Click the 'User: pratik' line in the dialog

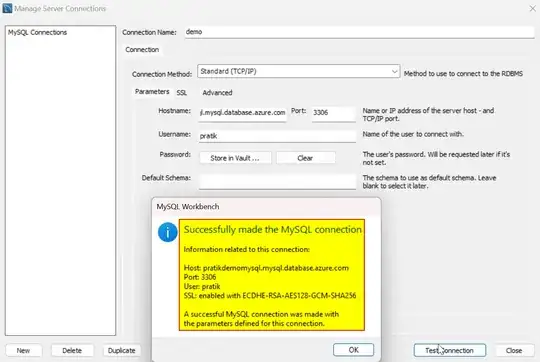tap(202, 287)
